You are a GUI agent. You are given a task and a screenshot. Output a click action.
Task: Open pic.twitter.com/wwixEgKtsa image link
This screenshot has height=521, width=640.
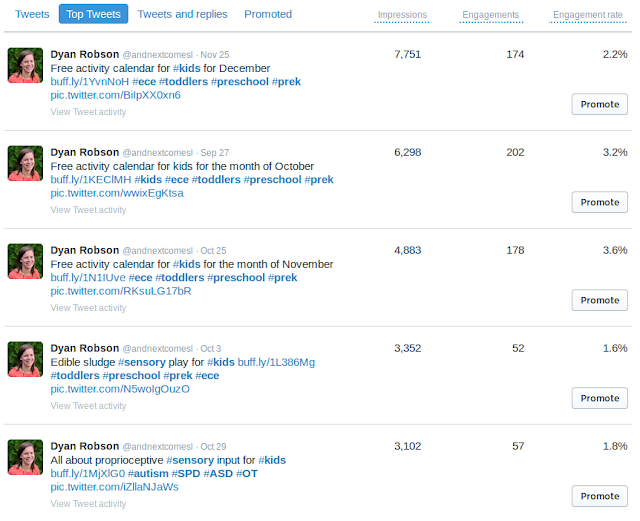(x=117, y=193)
